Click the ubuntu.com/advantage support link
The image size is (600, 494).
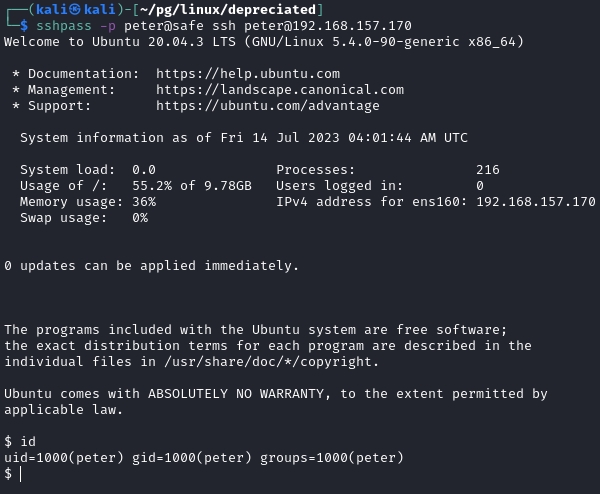[268, 105]
